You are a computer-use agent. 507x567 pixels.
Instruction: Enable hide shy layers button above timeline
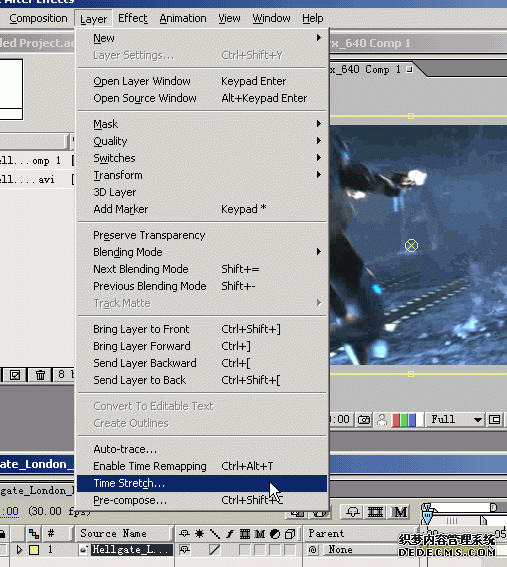353,512
